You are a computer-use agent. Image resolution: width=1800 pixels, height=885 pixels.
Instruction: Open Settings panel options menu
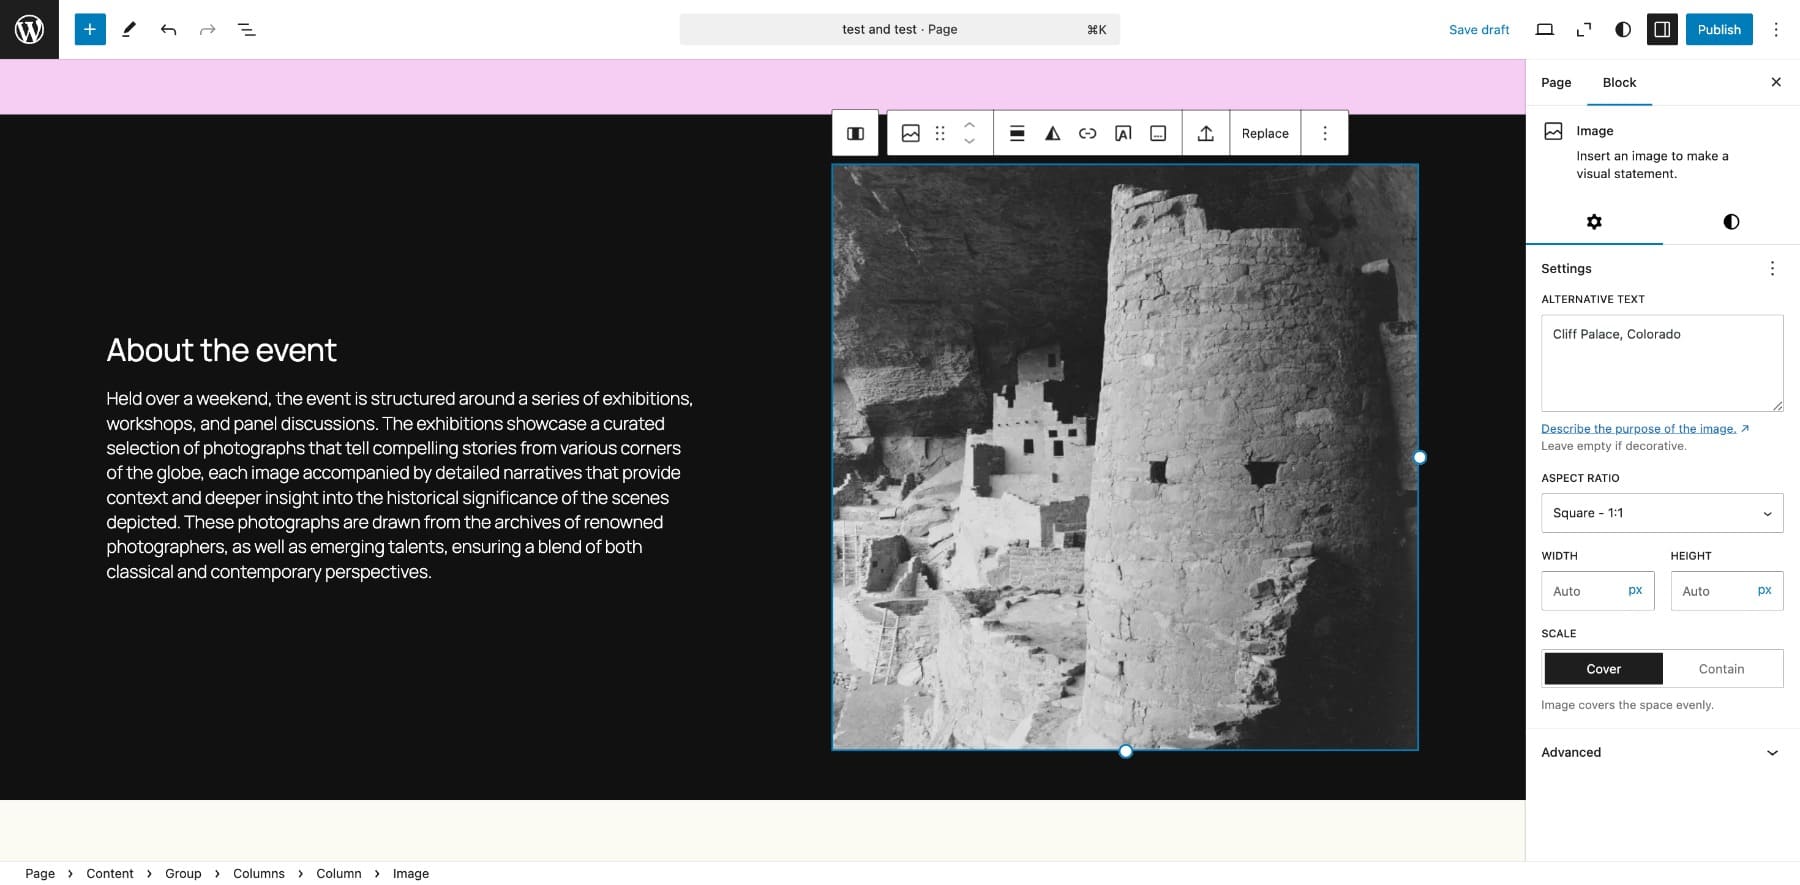[1772, 268]
